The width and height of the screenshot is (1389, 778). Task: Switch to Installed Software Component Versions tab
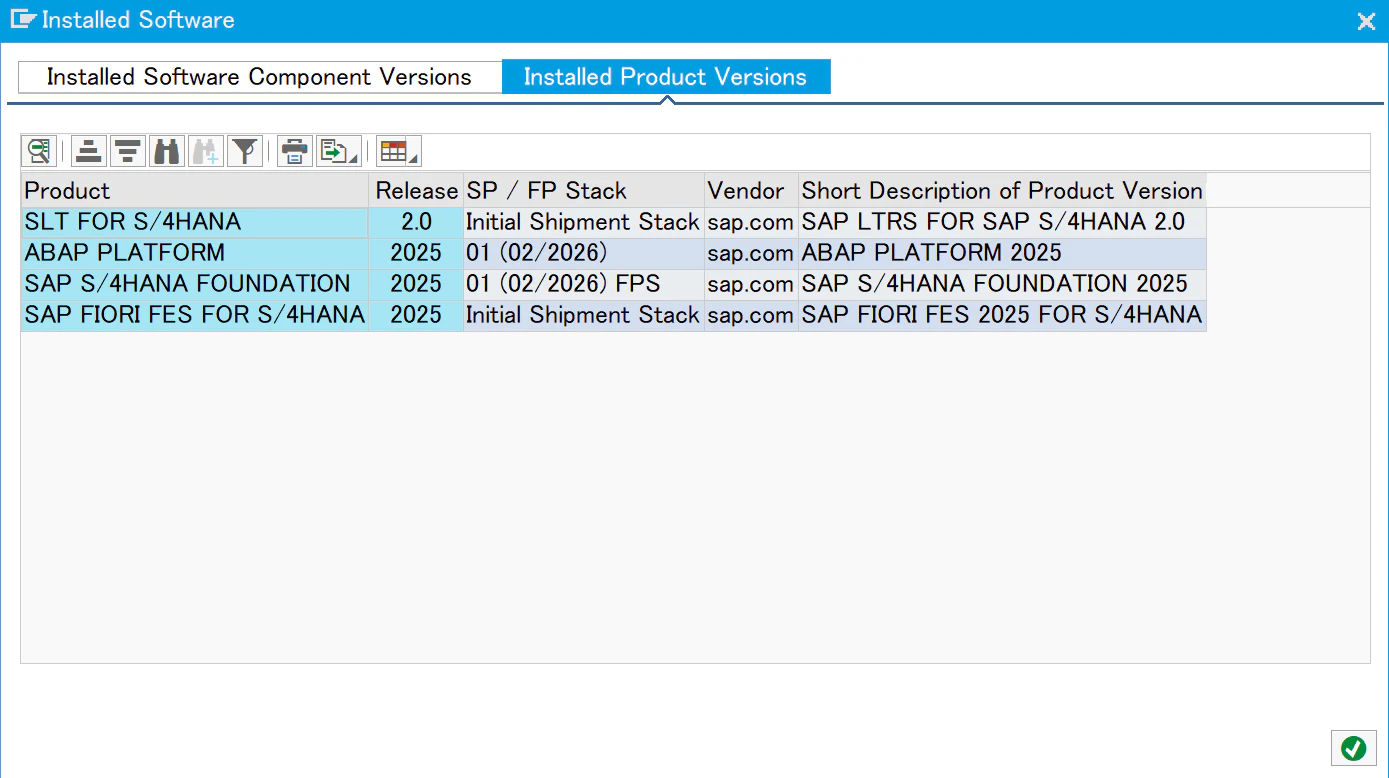(x=260, y=78)
